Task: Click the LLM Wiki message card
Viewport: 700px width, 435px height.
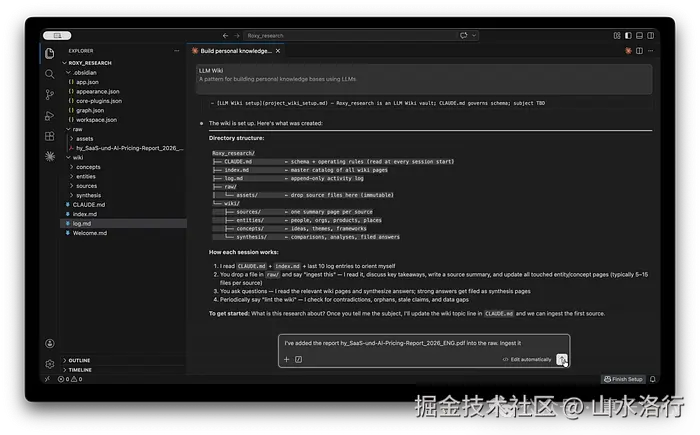Action: [424, 79]
